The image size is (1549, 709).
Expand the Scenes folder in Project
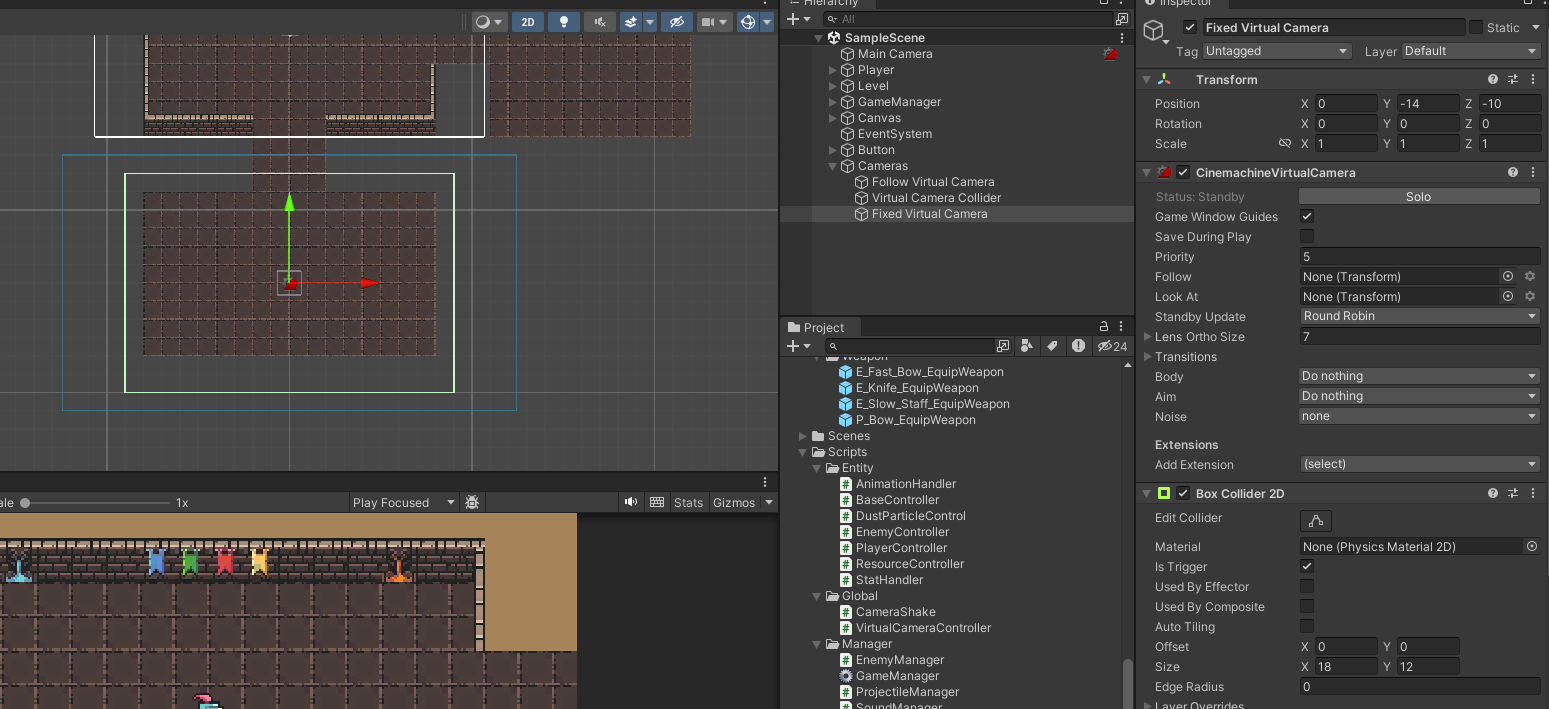coord(803,436)
